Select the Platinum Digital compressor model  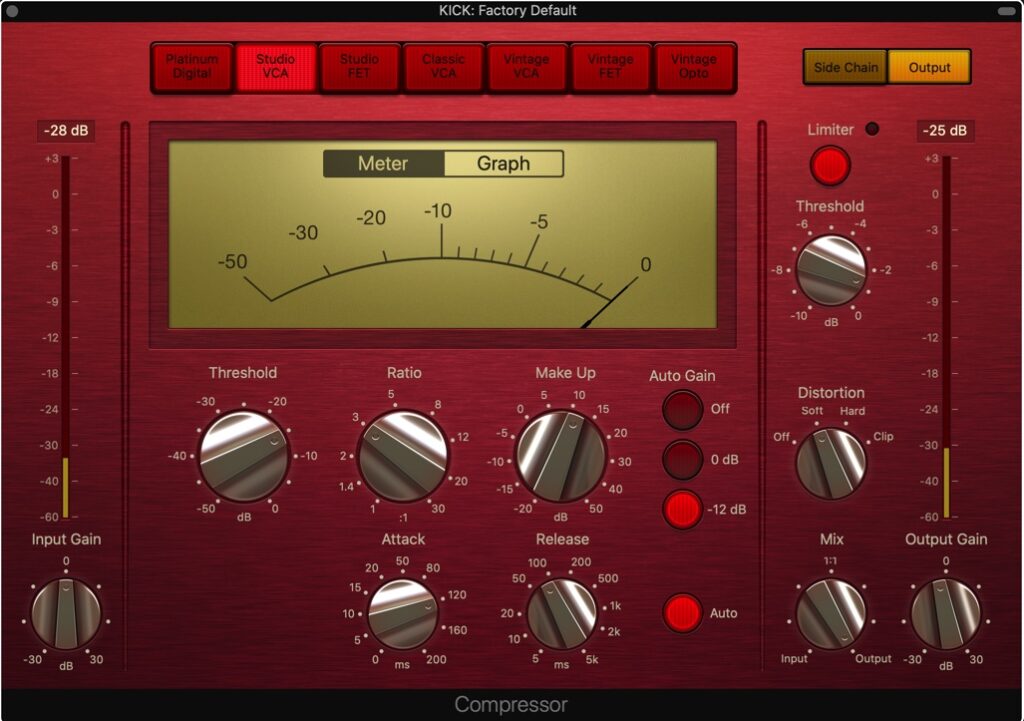point(192,67)
